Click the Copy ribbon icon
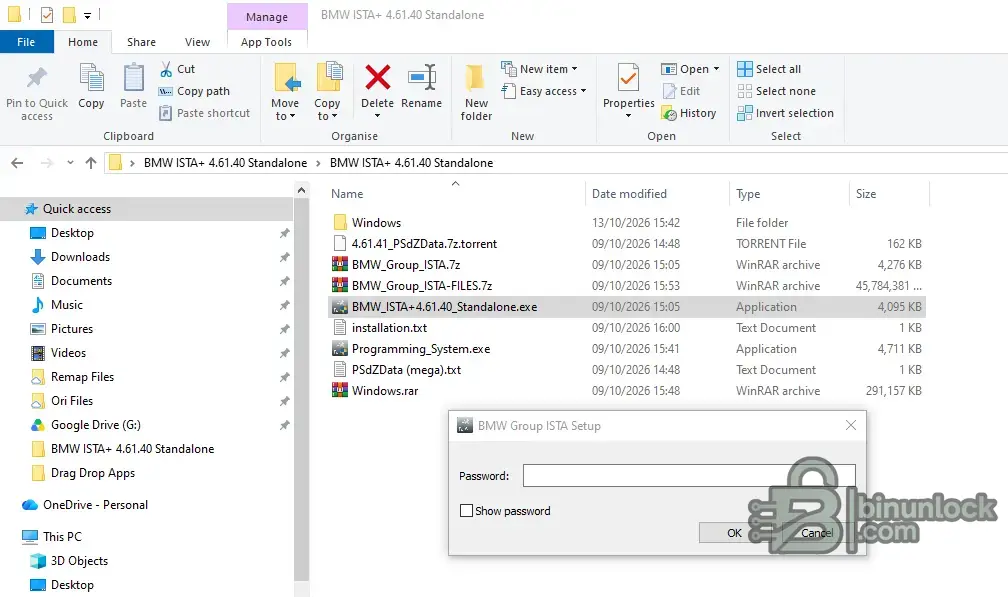 pyautogui.click(x=91, y=78)
